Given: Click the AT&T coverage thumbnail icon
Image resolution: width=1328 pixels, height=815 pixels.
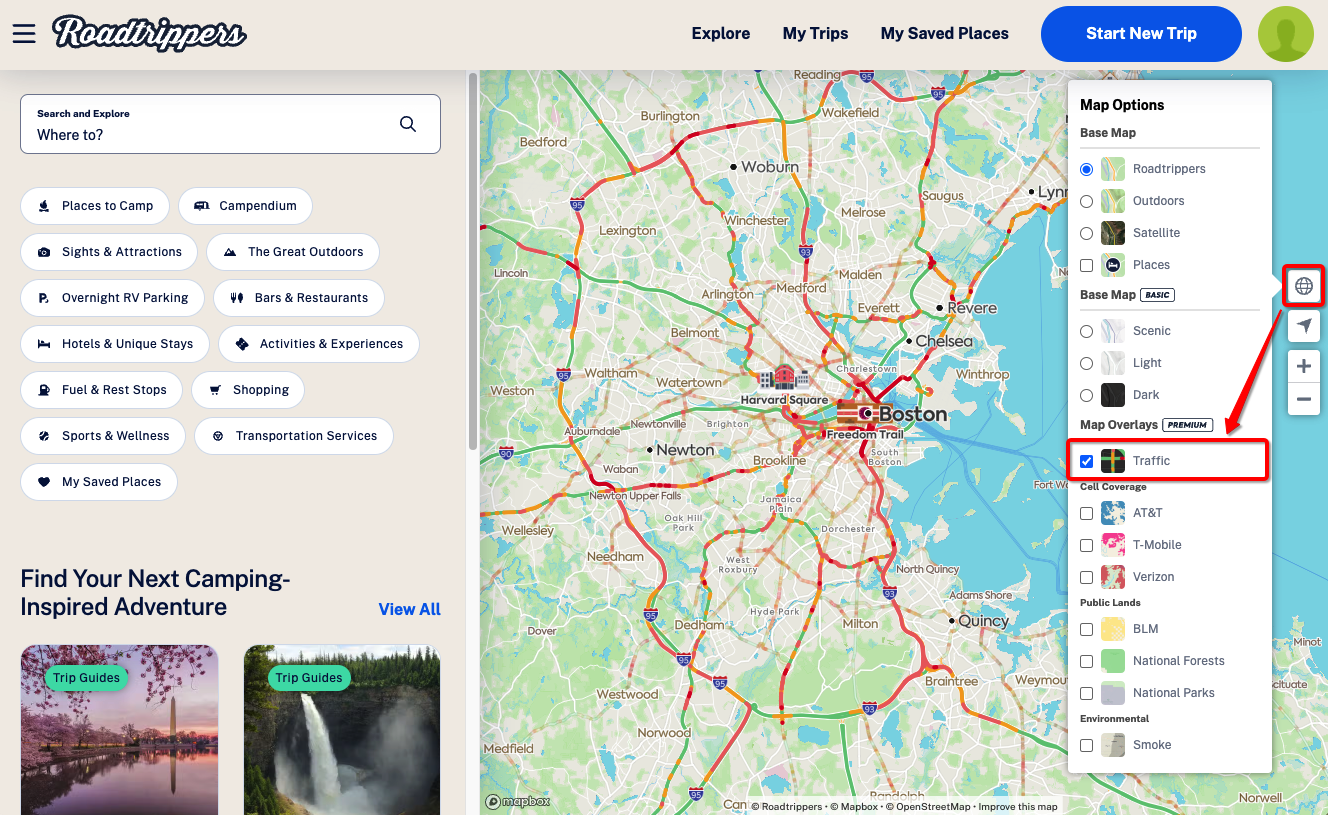Looking at the screenshot, I should point(1113,513).
